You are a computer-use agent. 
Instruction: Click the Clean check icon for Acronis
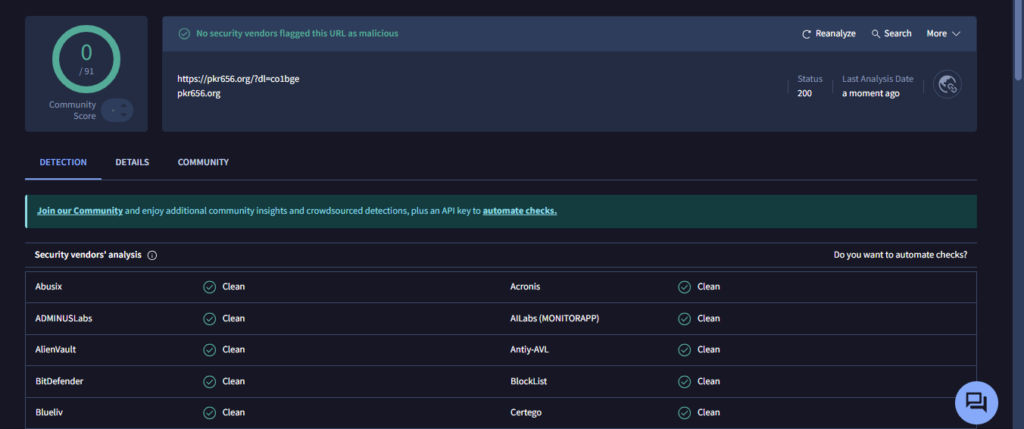click(x=684, y=287)
